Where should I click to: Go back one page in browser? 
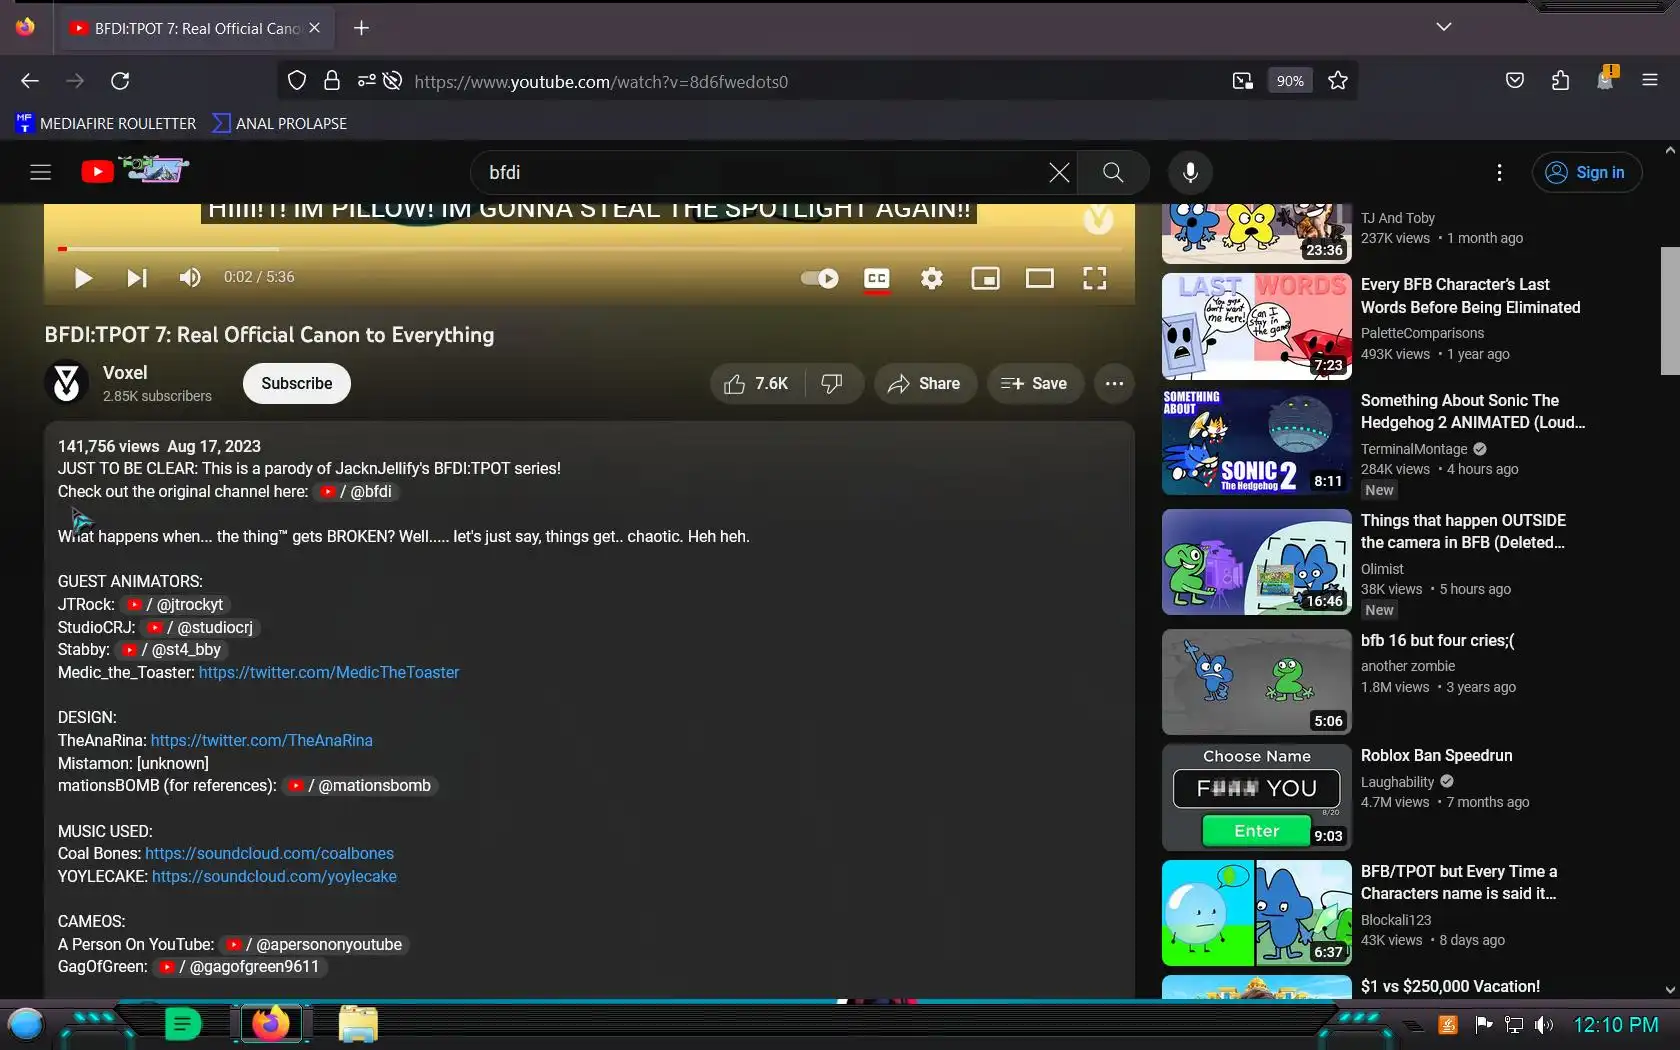30,81
